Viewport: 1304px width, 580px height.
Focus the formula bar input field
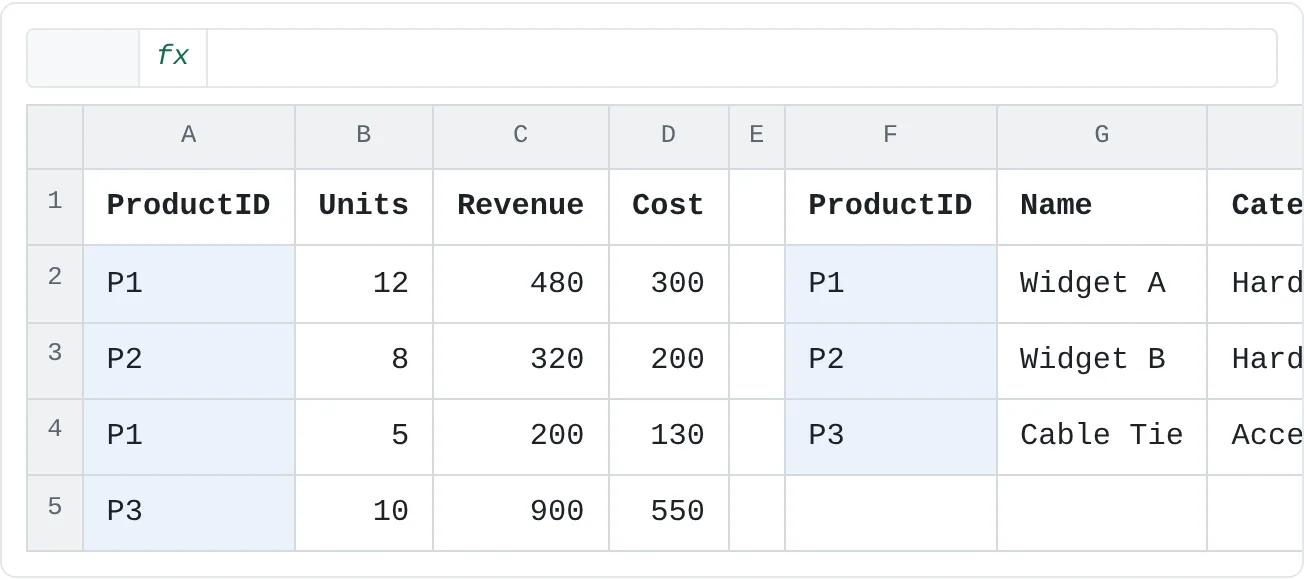point(741,57)
